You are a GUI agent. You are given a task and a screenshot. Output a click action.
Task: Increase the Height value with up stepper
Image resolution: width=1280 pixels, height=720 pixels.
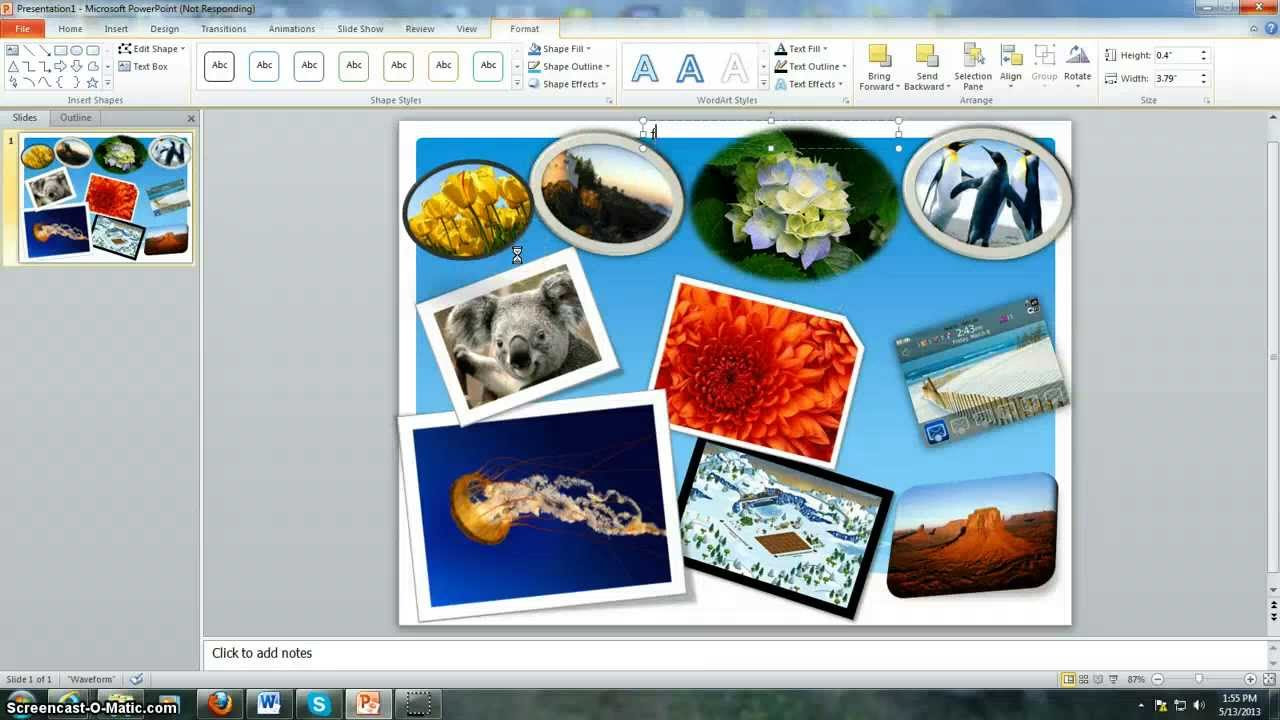point(1204,52)
